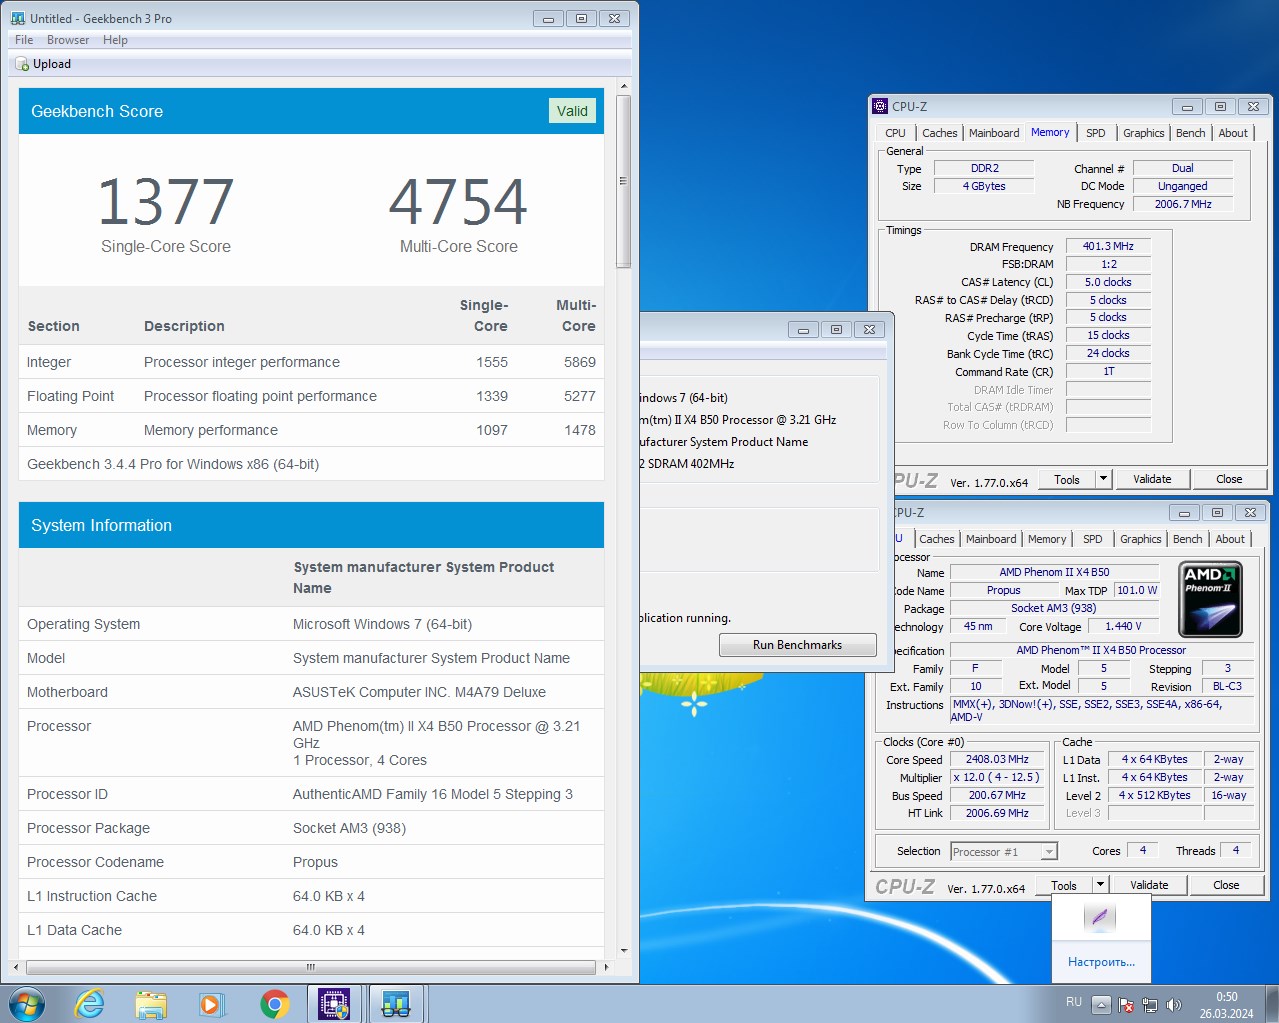Open the Processor #1 Selection combo box
This screenshot has width=1279, height=1023.
click(x=1004, y=851)
